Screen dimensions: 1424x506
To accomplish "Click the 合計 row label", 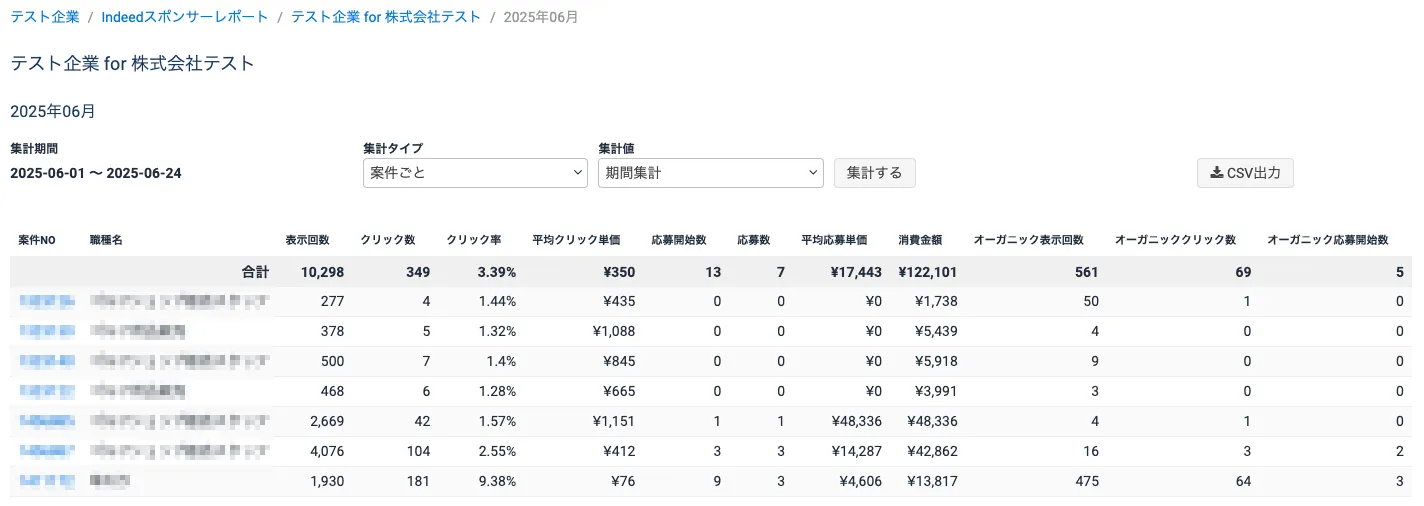I will [x=255, y=272].
